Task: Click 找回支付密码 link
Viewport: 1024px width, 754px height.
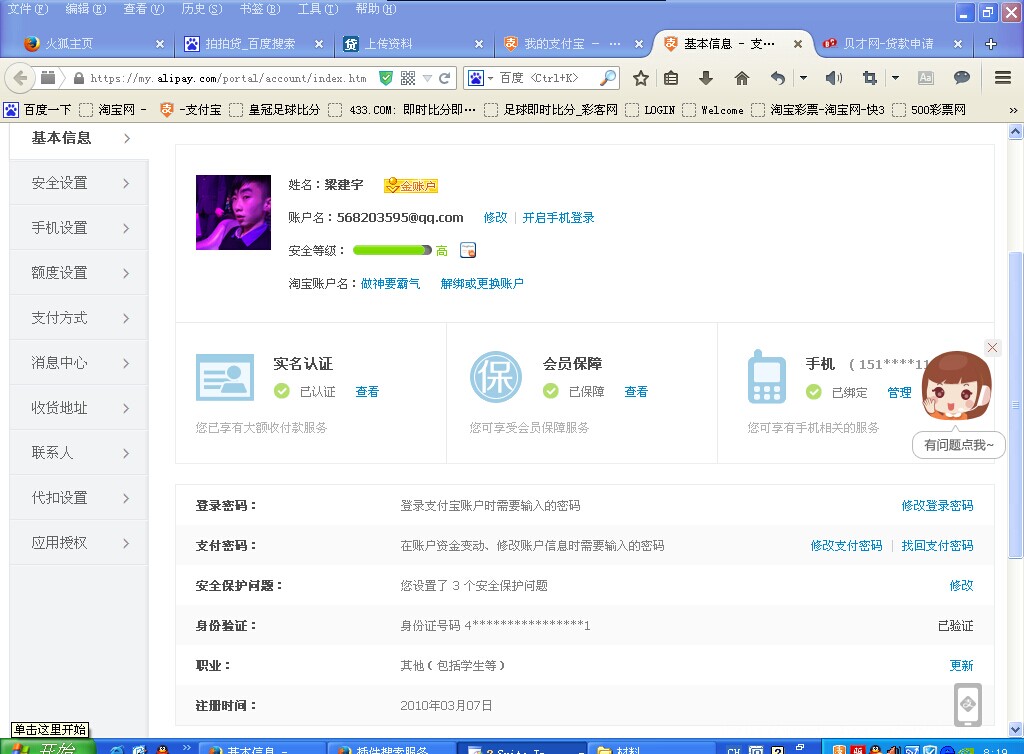Action: point(936,546)
